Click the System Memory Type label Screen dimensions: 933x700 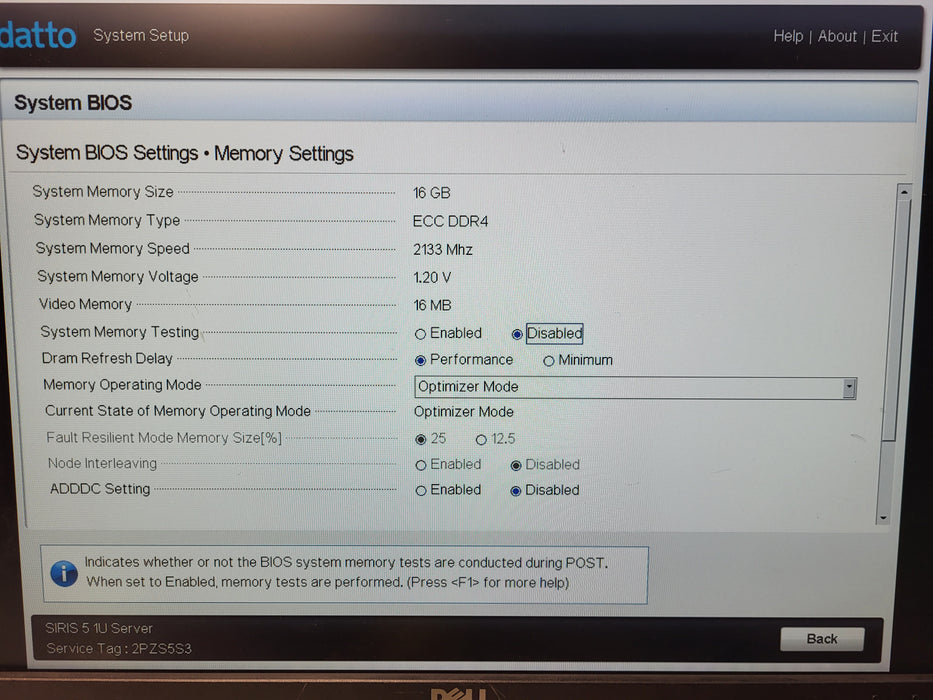coord(107,220)
